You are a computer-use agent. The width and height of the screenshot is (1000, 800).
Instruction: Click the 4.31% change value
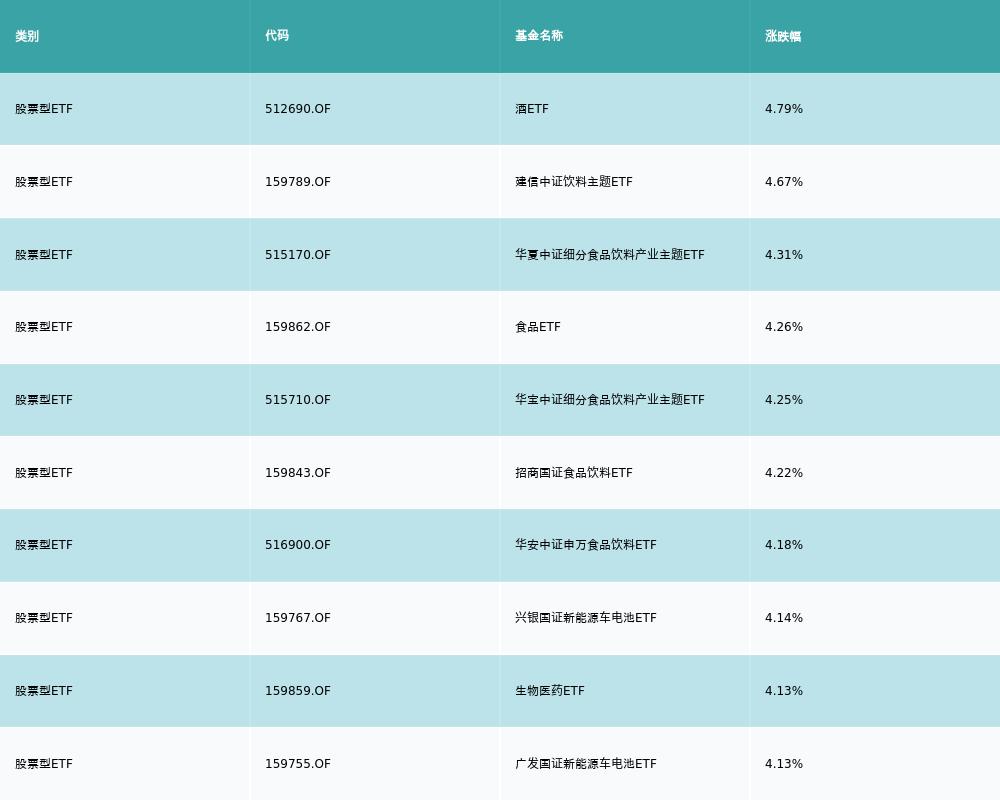click(784, 255)
